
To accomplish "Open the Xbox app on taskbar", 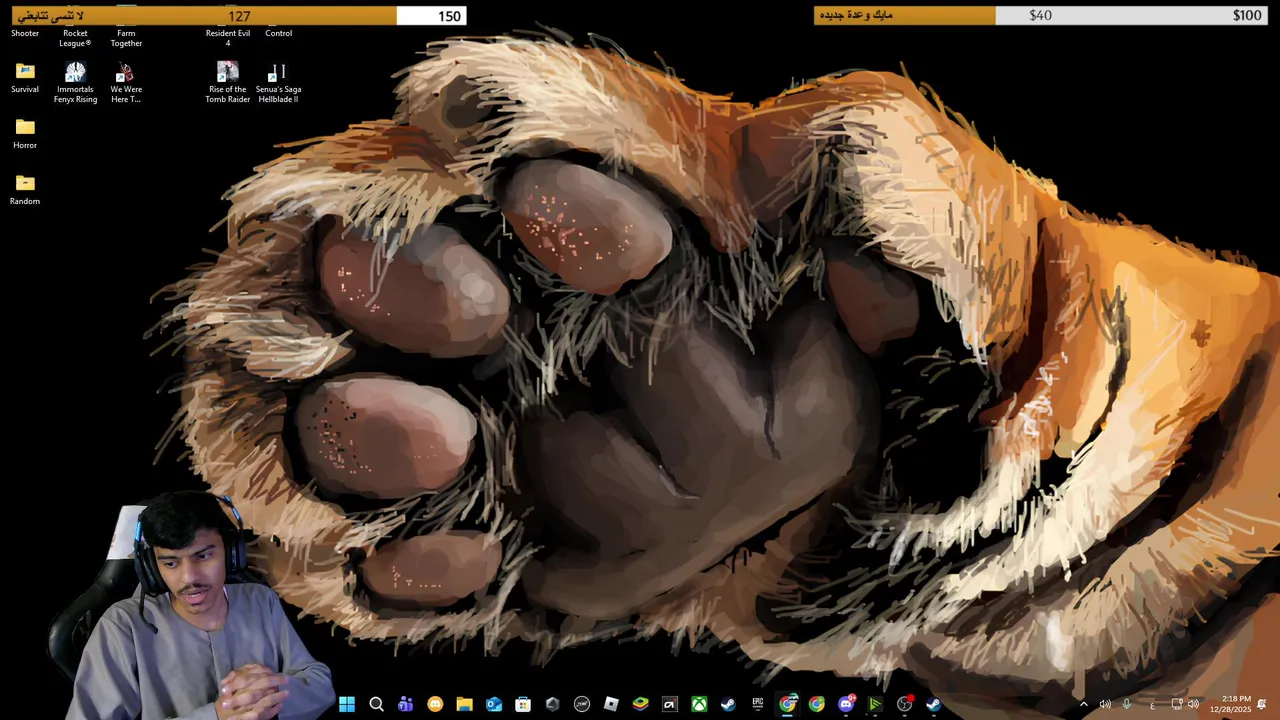I will point(699,704).
